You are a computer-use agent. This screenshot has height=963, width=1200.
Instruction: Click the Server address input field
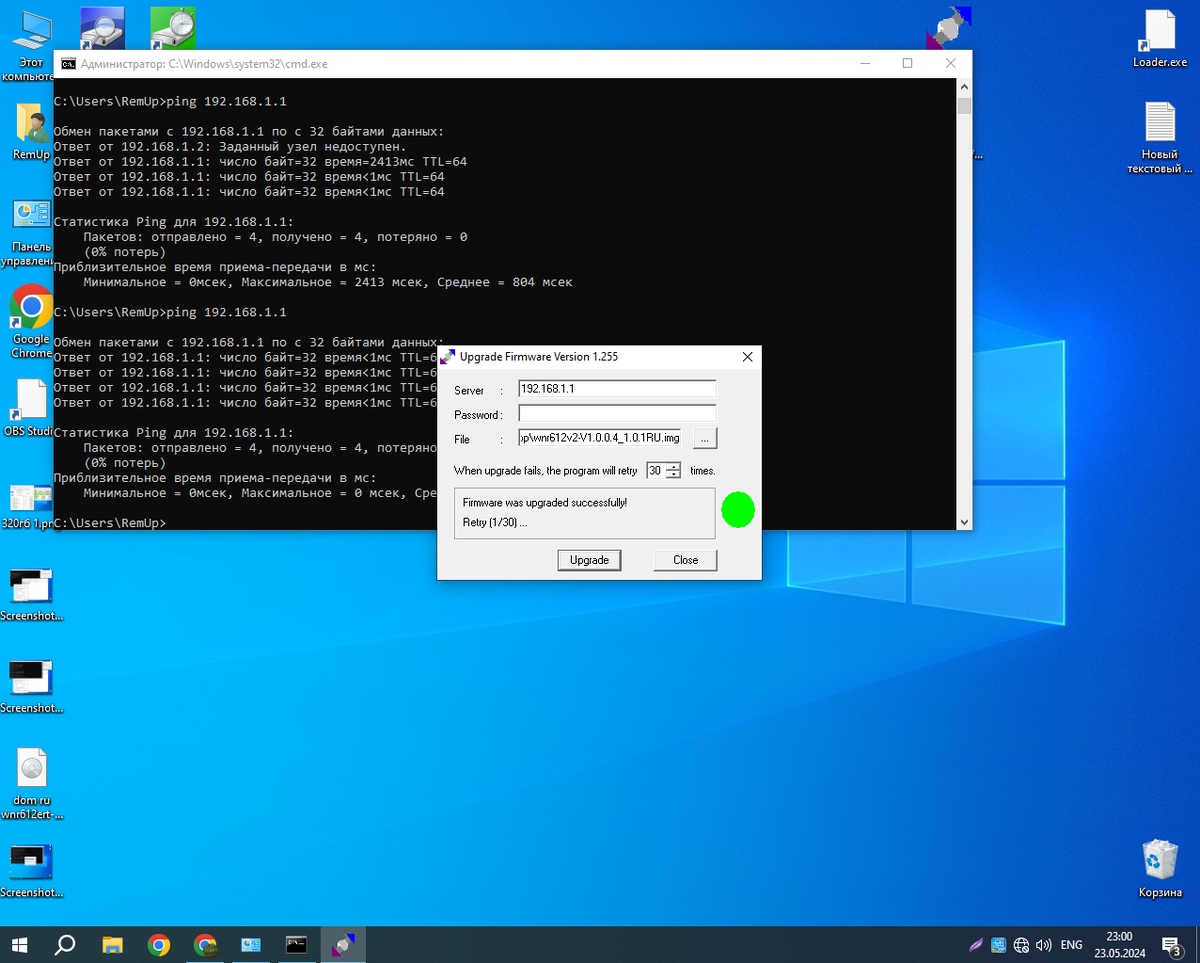(x=617, y=388)
